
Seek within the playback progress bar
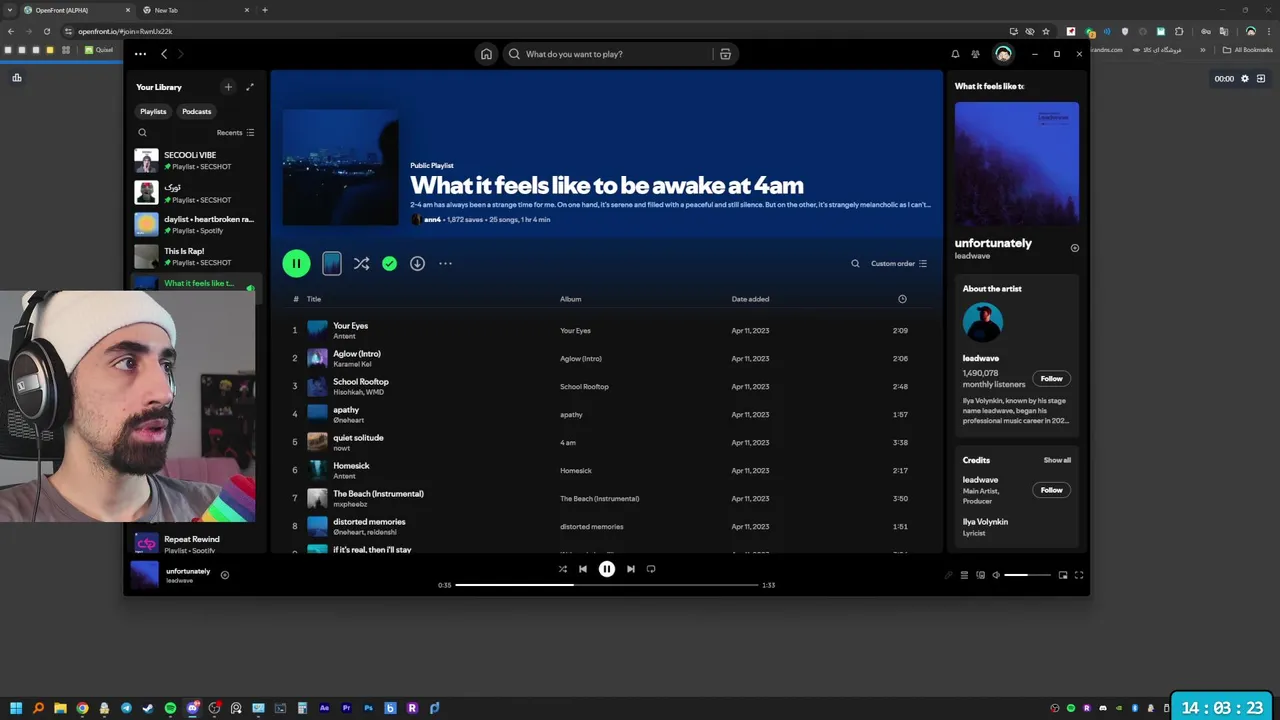click(x=607, y=585)
